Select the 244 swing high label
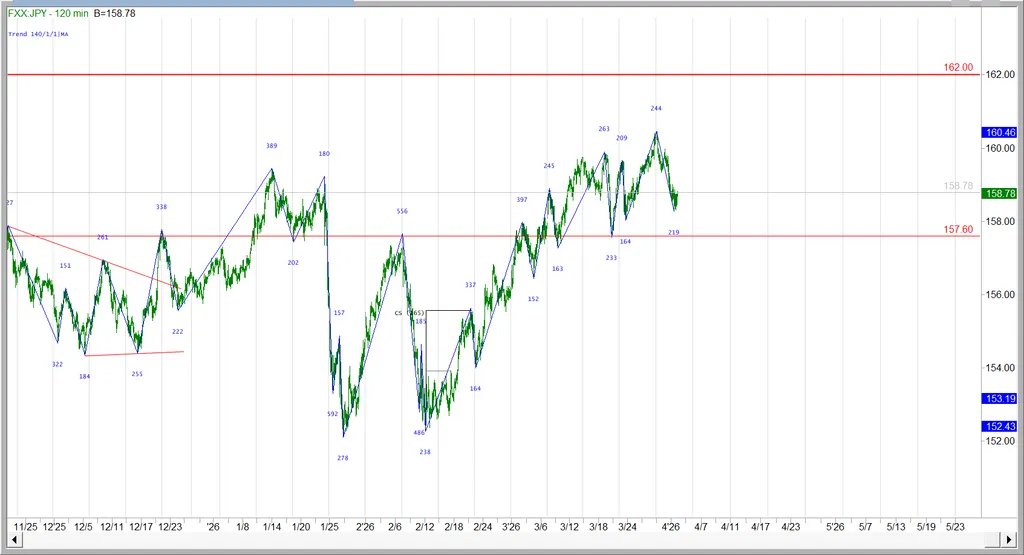Viewport: 1024px width, 555px height. point(656,108)
